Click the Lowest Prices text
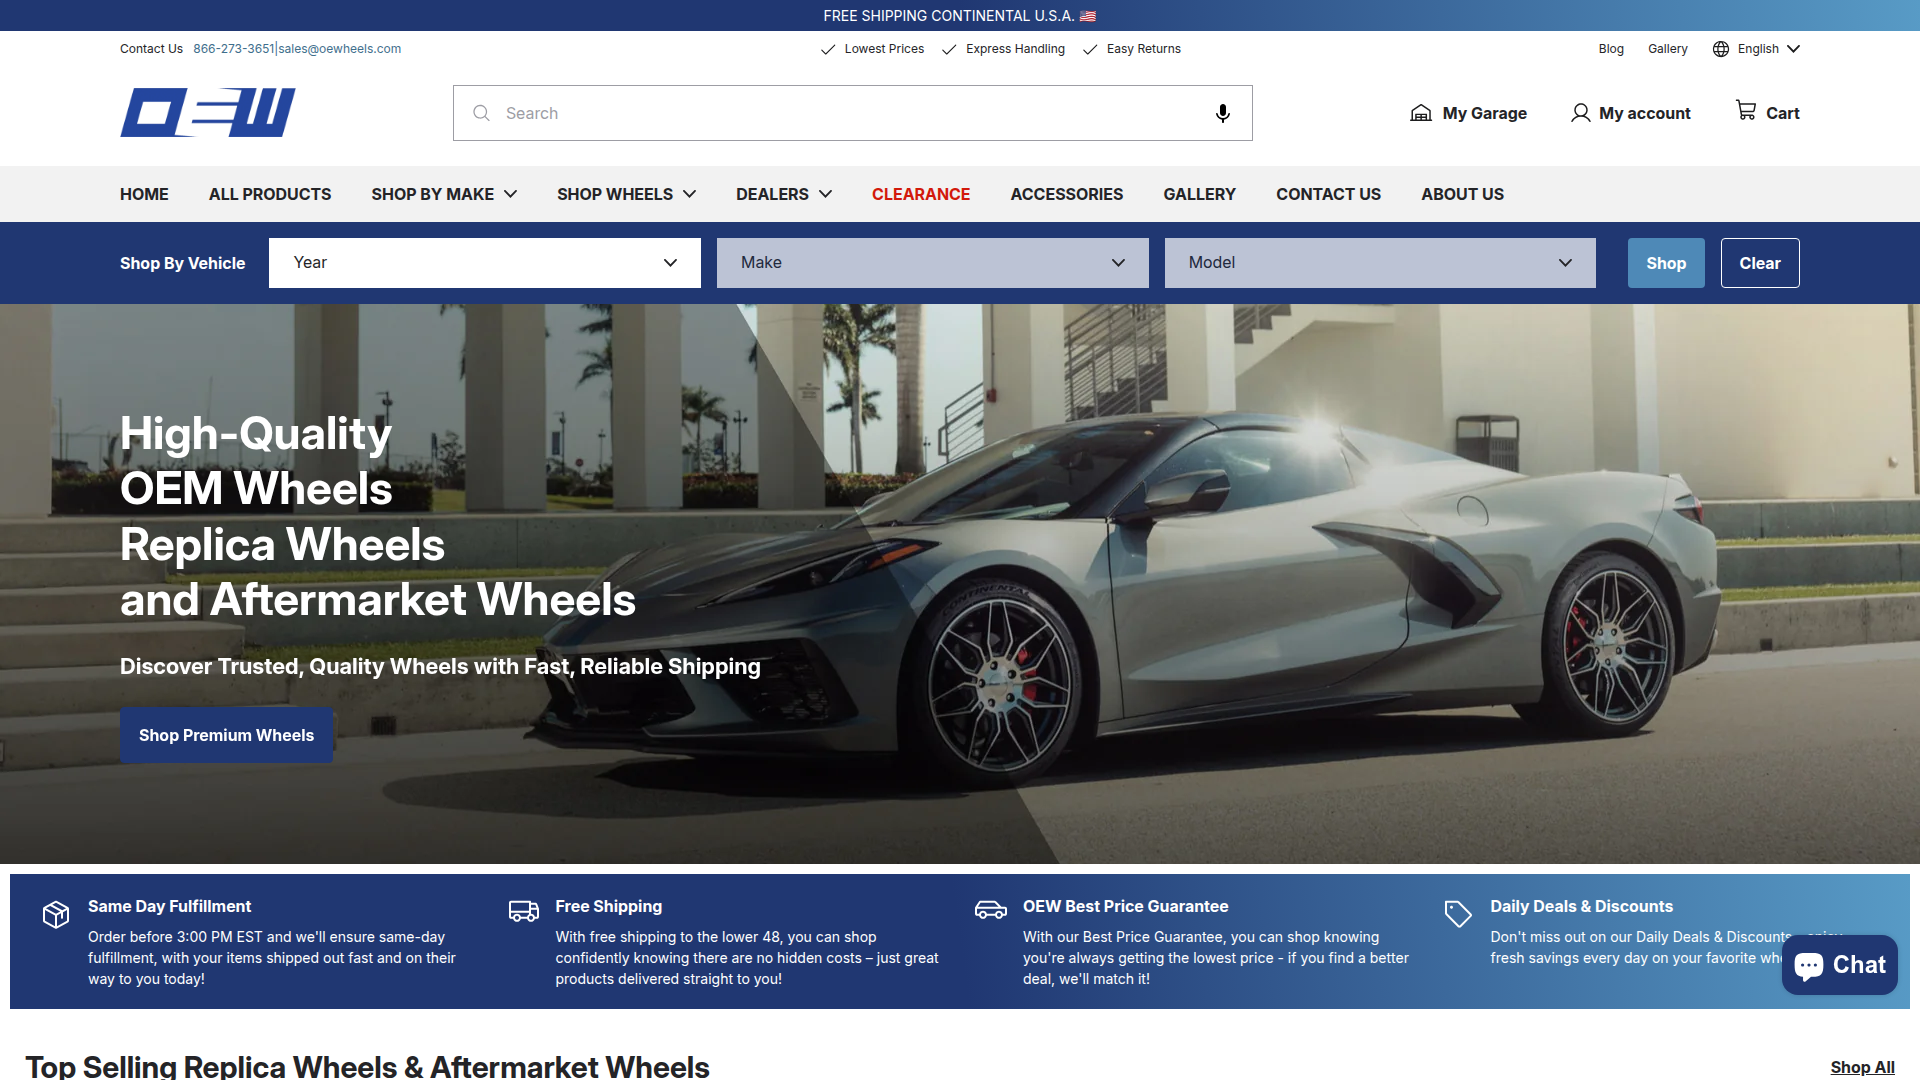1920x1080 pixels. point(884,49)
